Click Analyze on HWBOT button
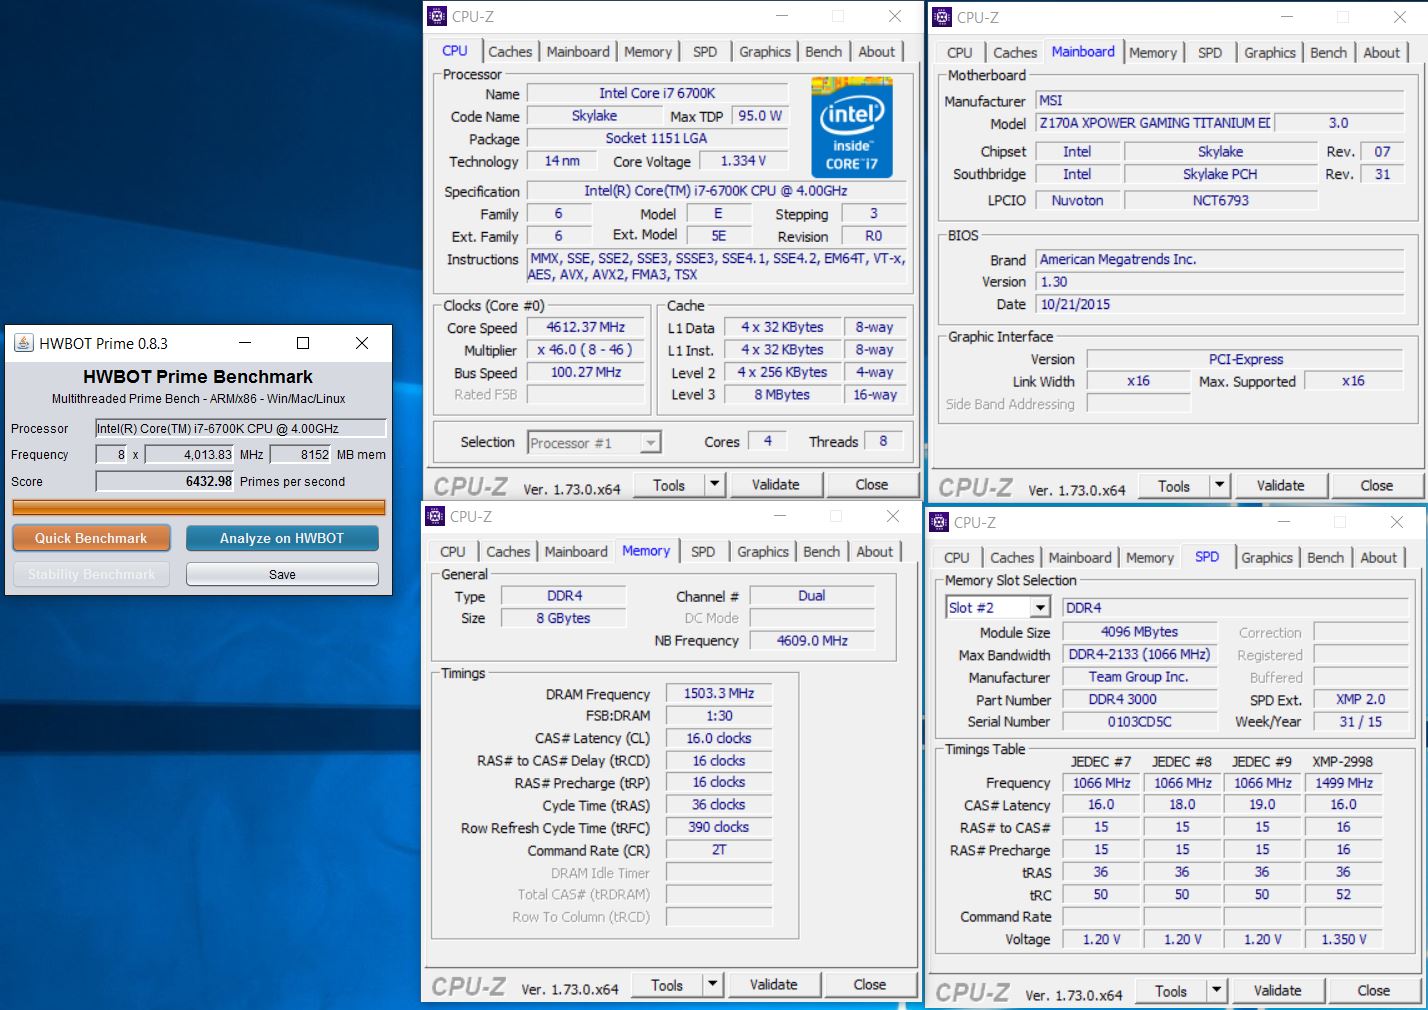Image resolution: width=1428 pixels, height=1010 pixels. pos(282,538)
